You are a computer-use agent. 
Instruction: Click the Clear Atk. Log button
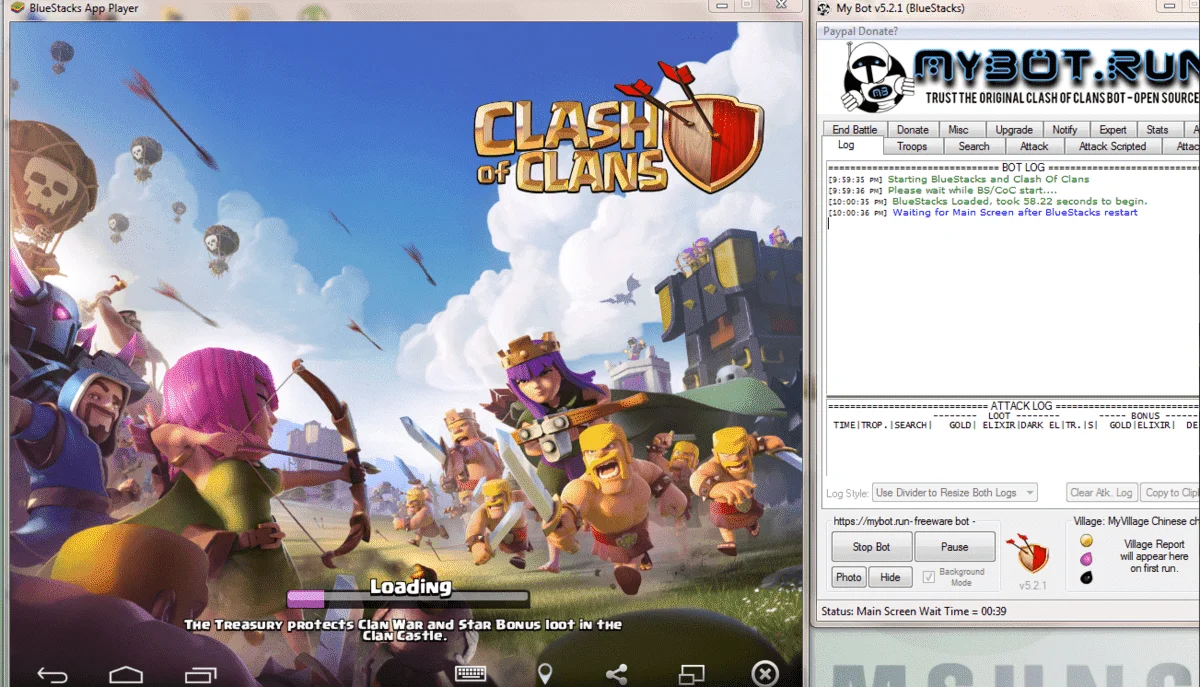pos(1101,493)
